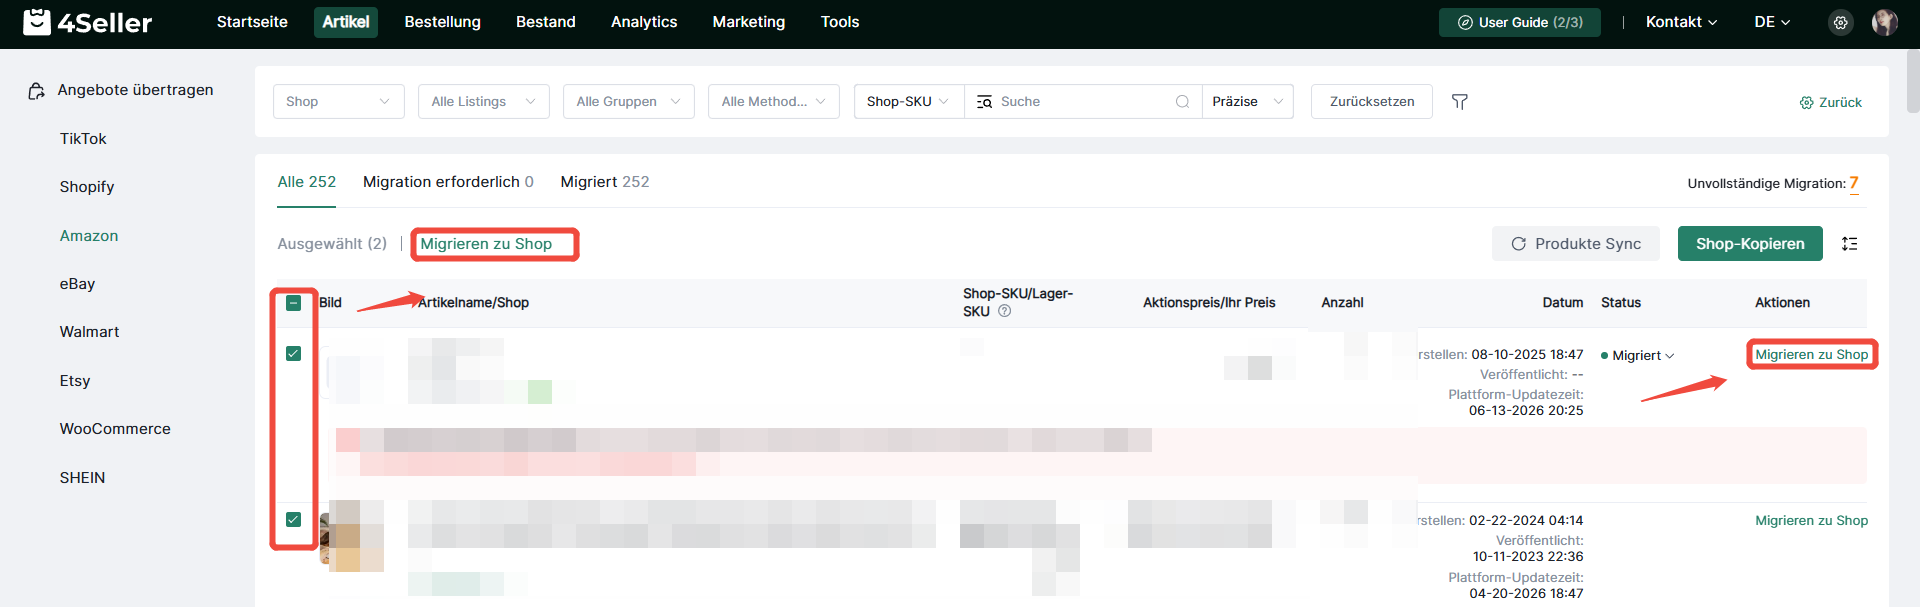Select Shopify in the sidebar
Screen dimensions: 1927x607
(x=87, y=187)
